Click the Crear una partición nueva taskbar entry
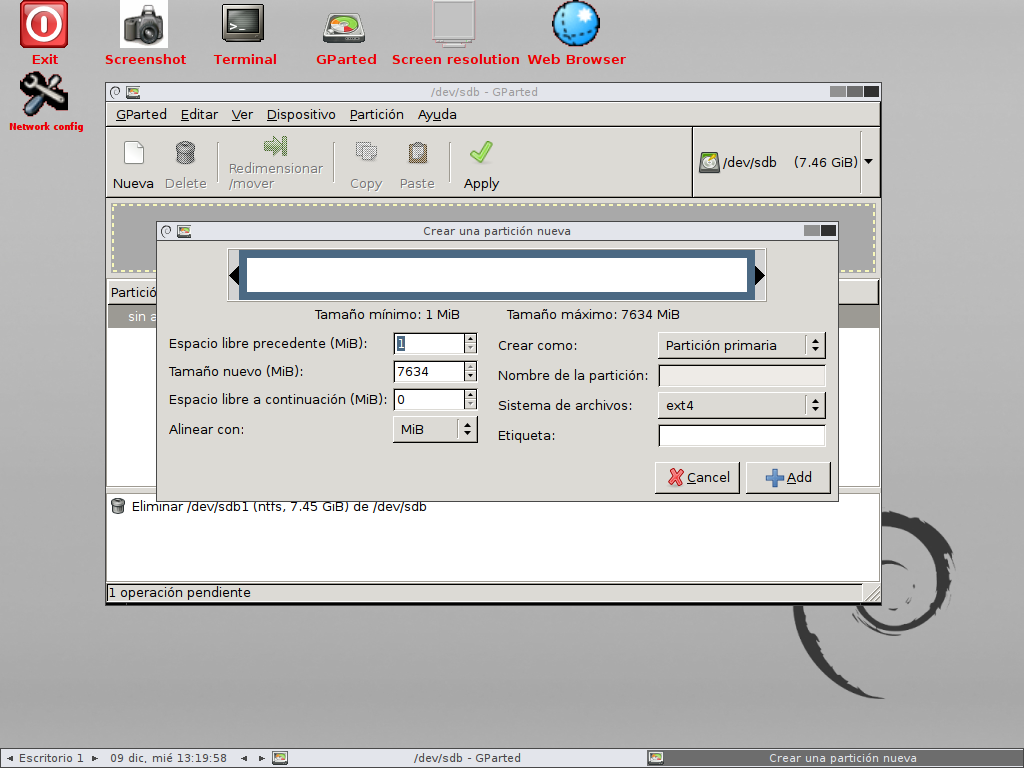 point(835,758)
